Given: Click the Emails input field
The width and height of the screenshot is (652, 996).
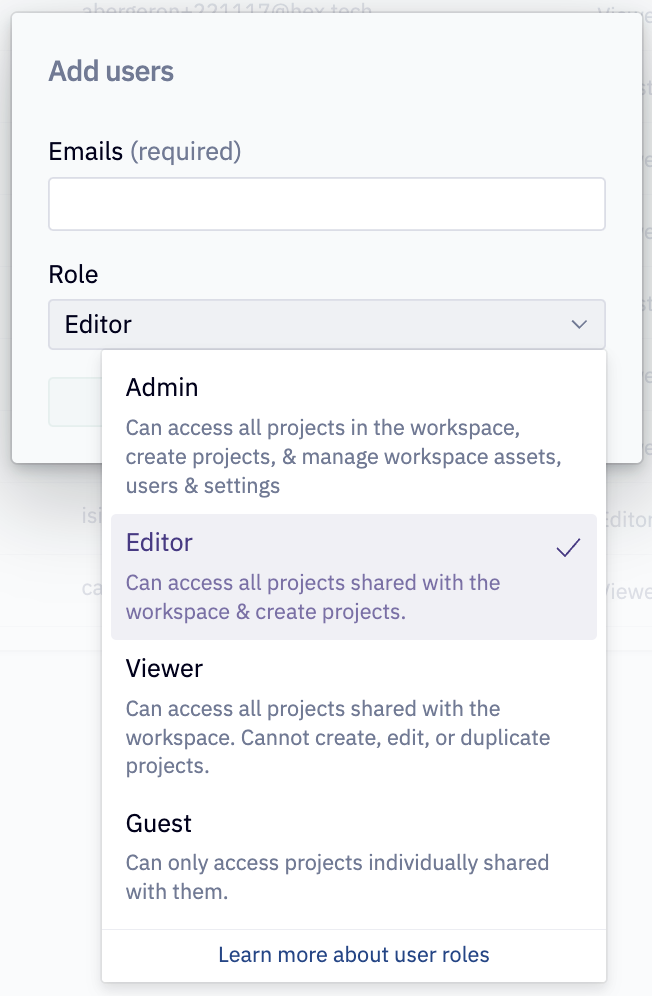Looking at the screenshot, I should (x=327, y=204).
